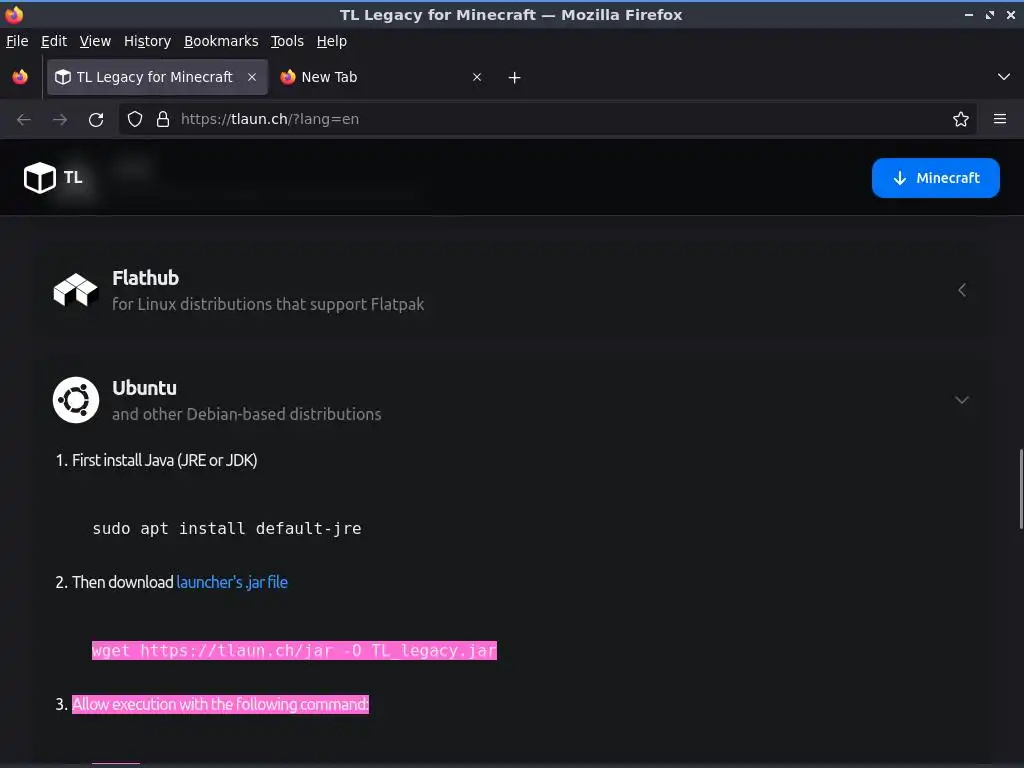Bookmark this page with the star

pos(961,119)
